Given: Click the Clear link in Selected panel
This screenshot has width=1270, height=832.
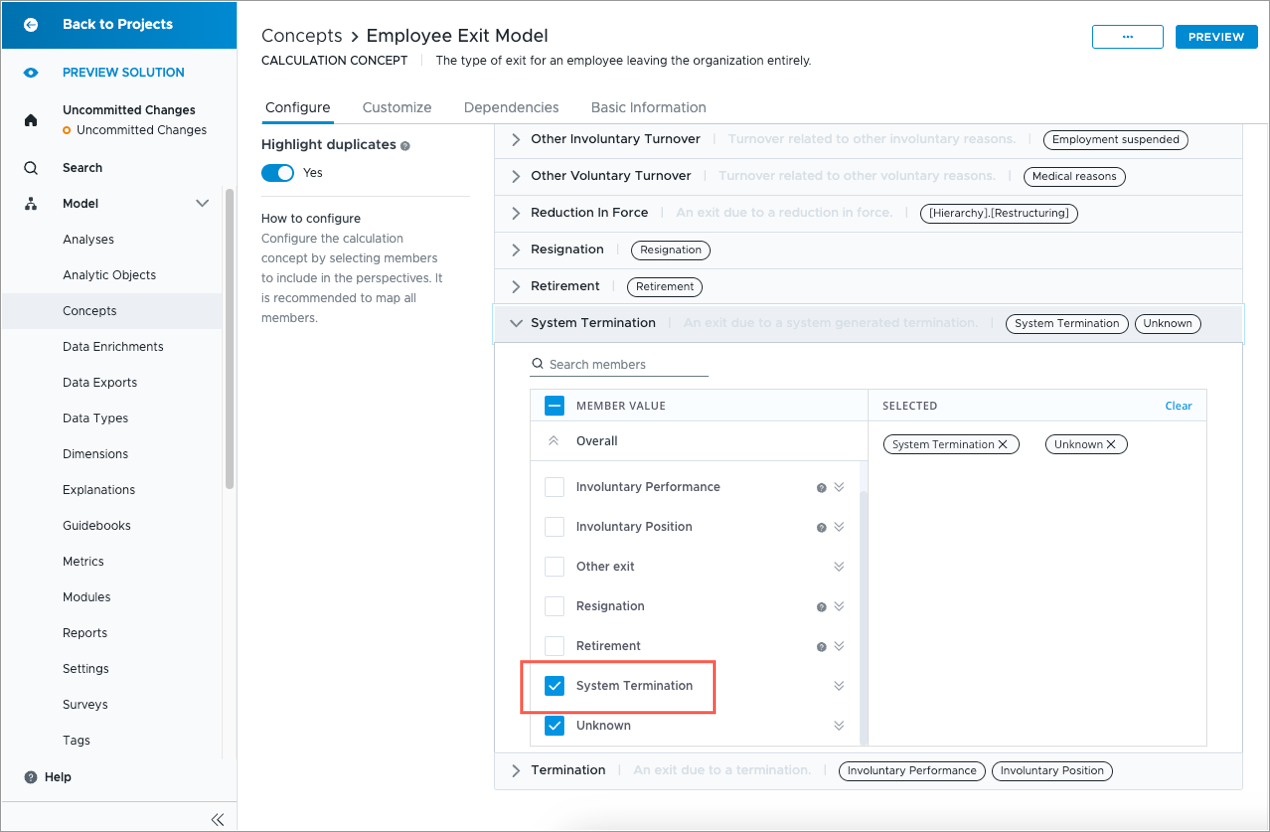Looking at the screenshot, I should (x=1178, y=406).
